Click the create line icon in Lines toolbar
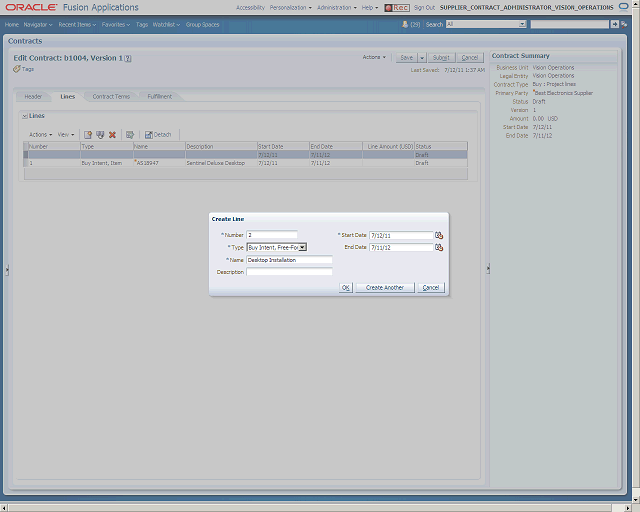 [87, 135]
